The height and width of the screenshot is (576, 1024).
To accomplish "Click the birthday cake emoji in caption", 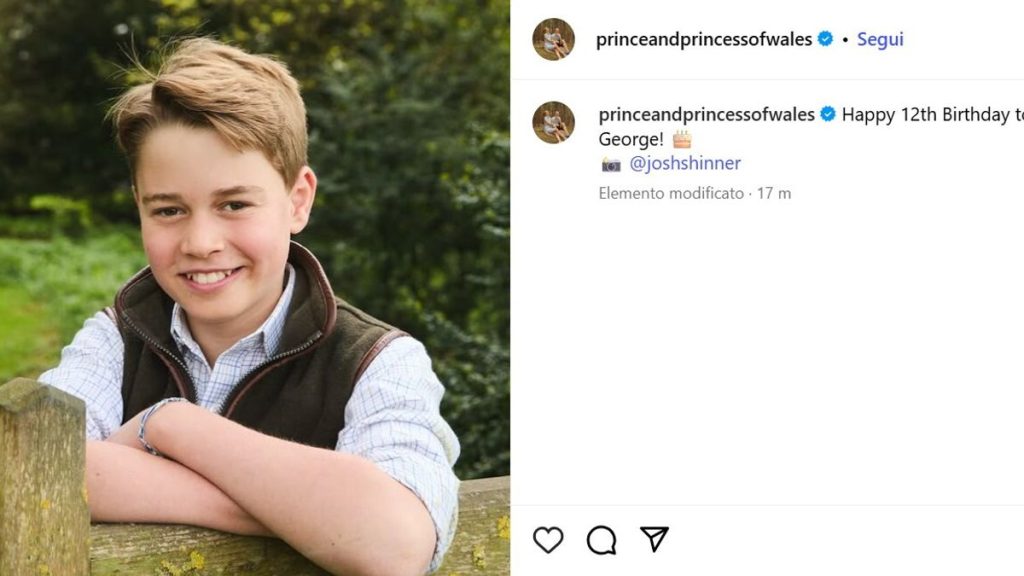I will click(x=682, y=139).
